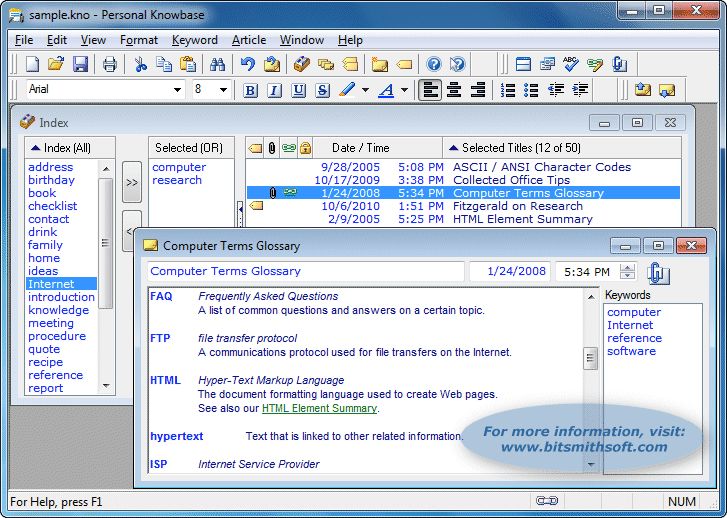Open the Window menu
Viewport: 727px width, 518px height.
302,40
